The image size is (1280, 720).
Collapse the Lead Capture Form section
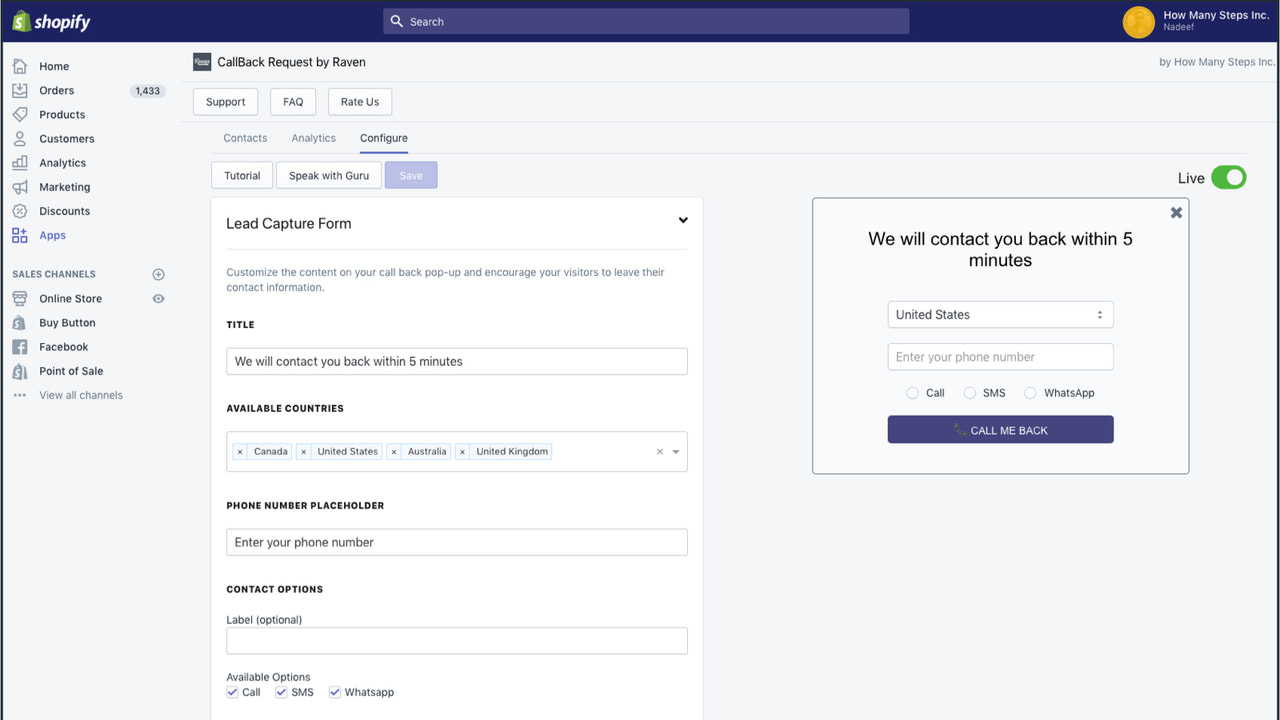[x=683, y=220]
